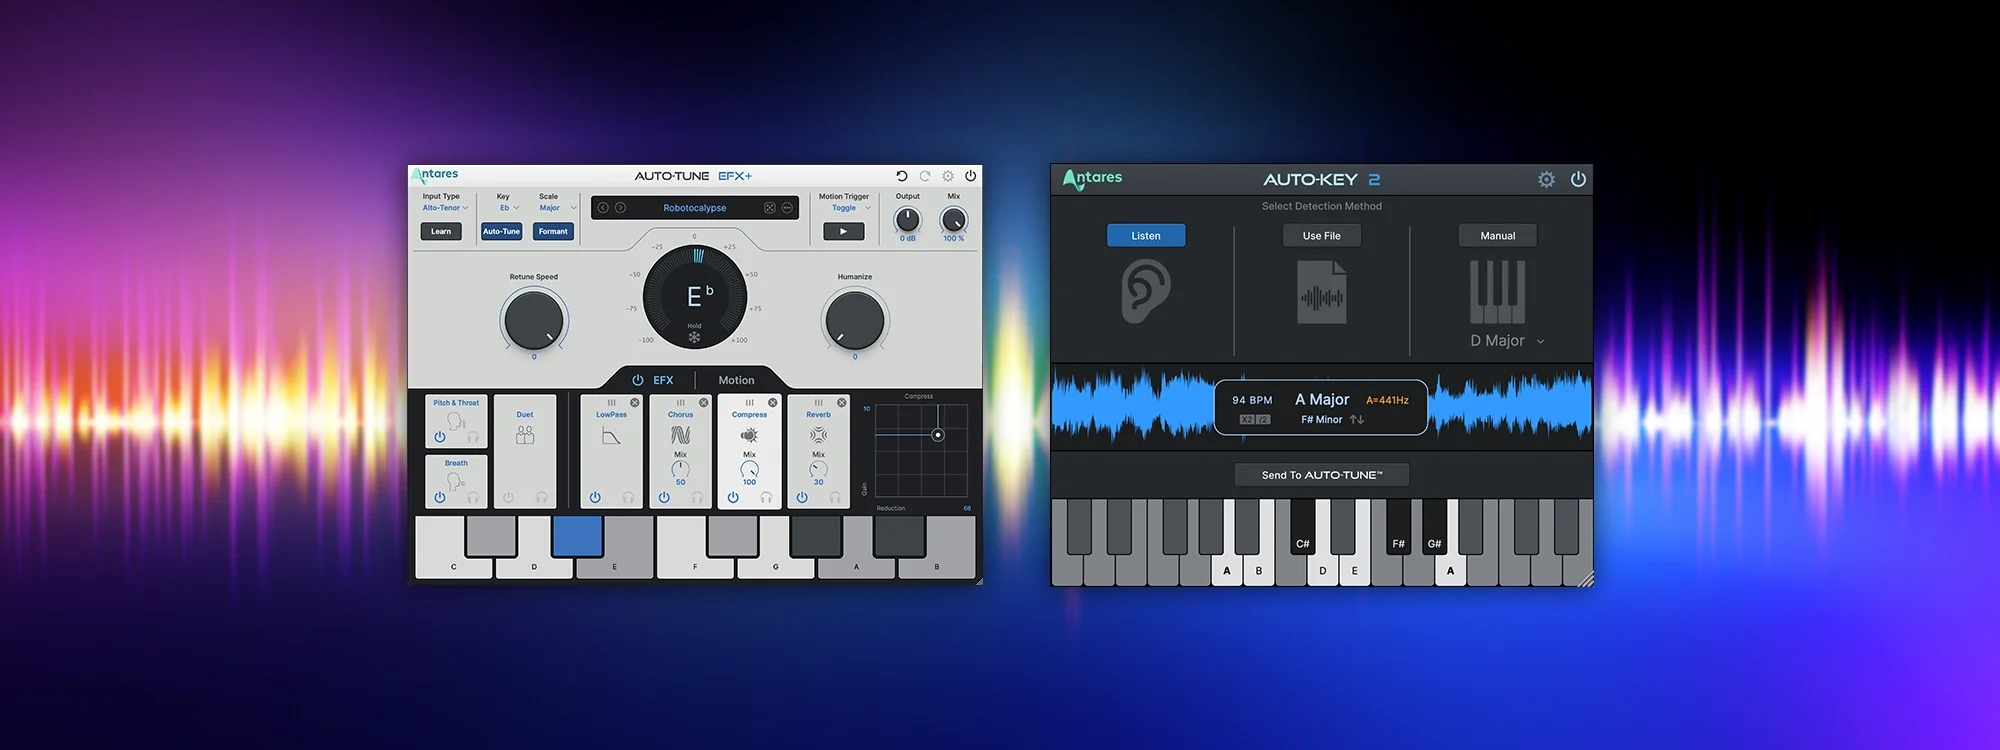Image resolution: width=2000 pixels, height=750 pixels.
Task: Toggle the Reverb power button
Action: 802,497
